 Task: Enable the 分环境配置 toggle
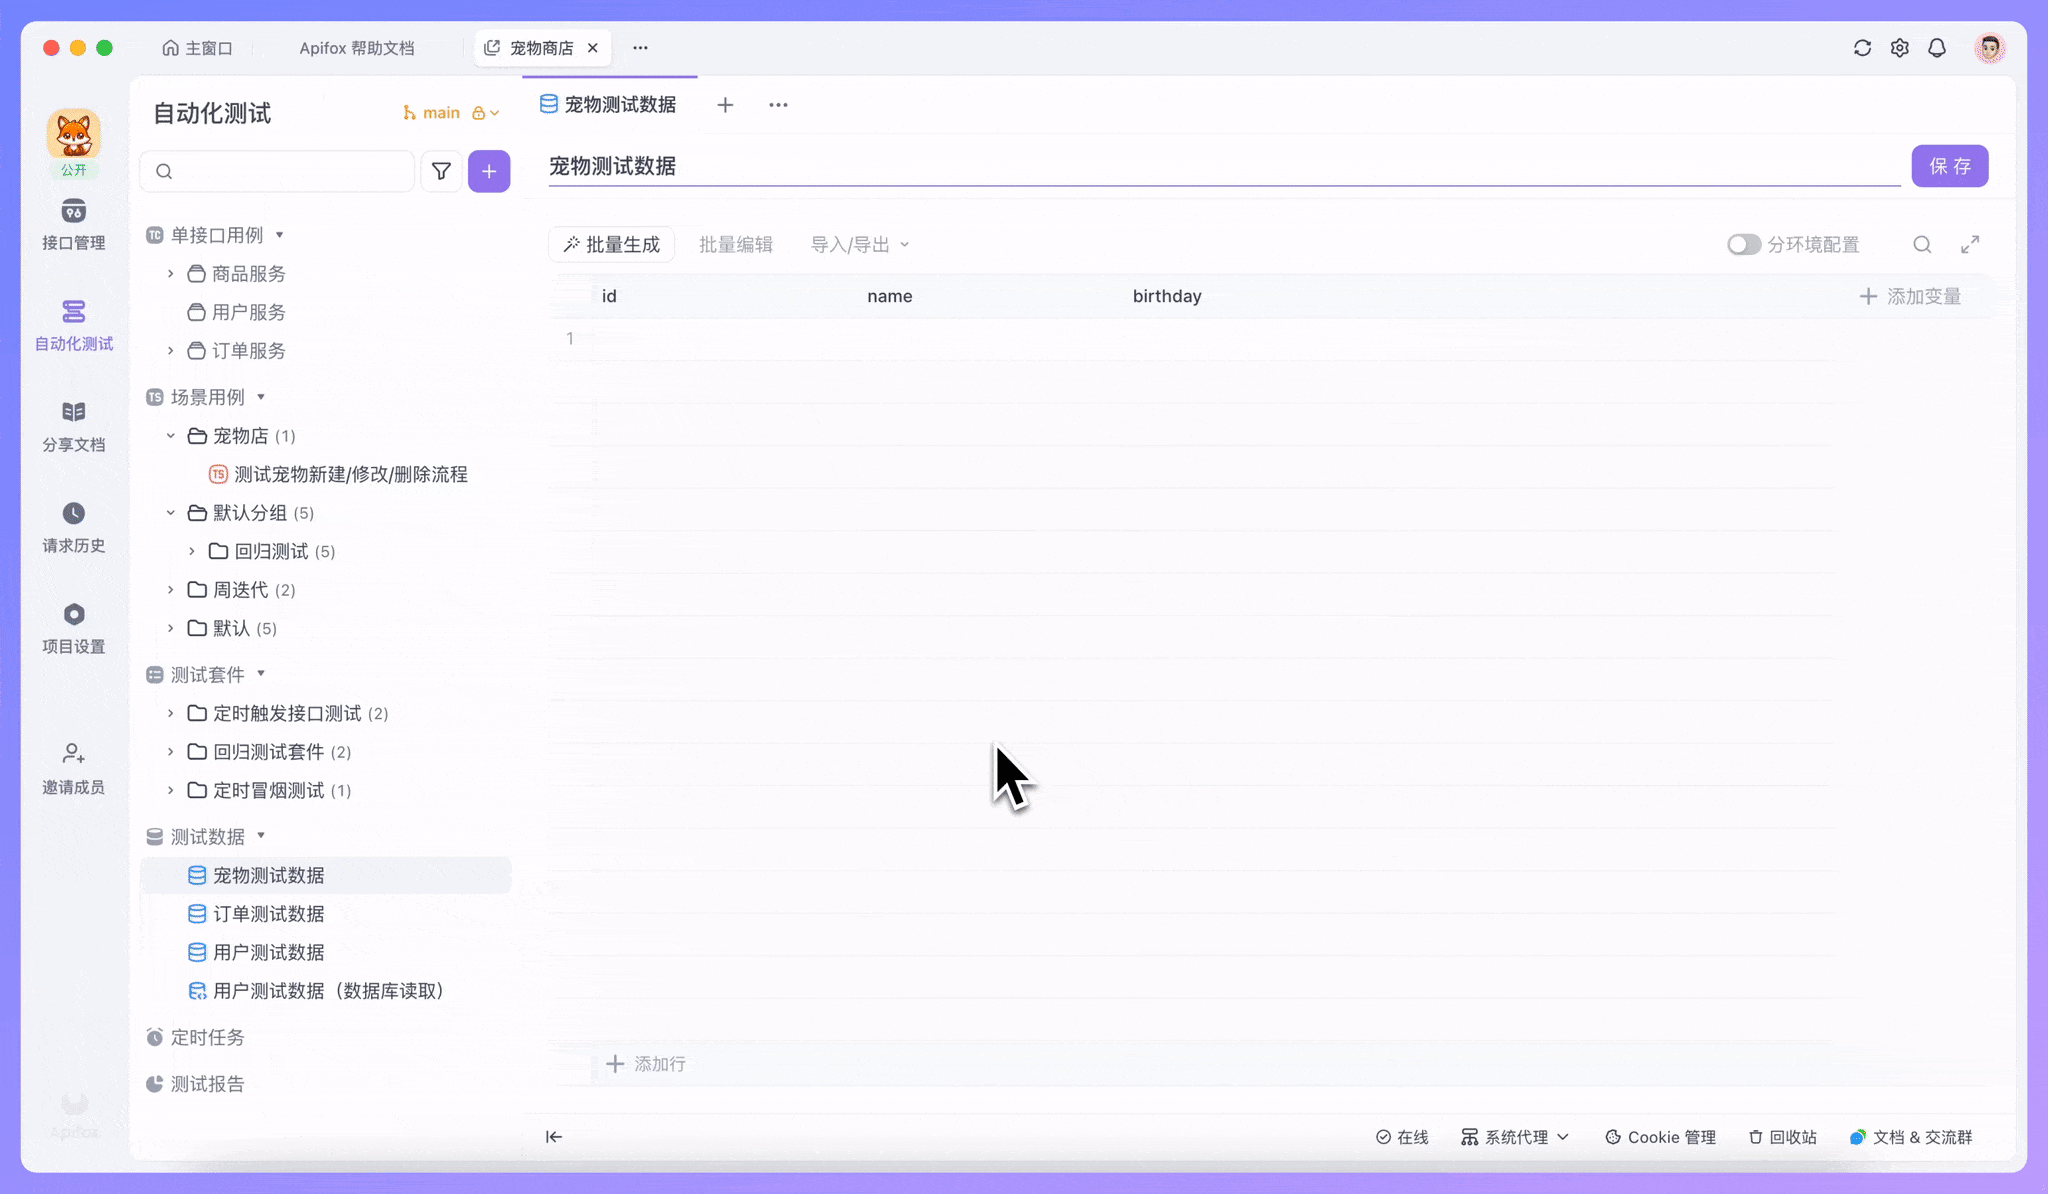(1743, 244)
